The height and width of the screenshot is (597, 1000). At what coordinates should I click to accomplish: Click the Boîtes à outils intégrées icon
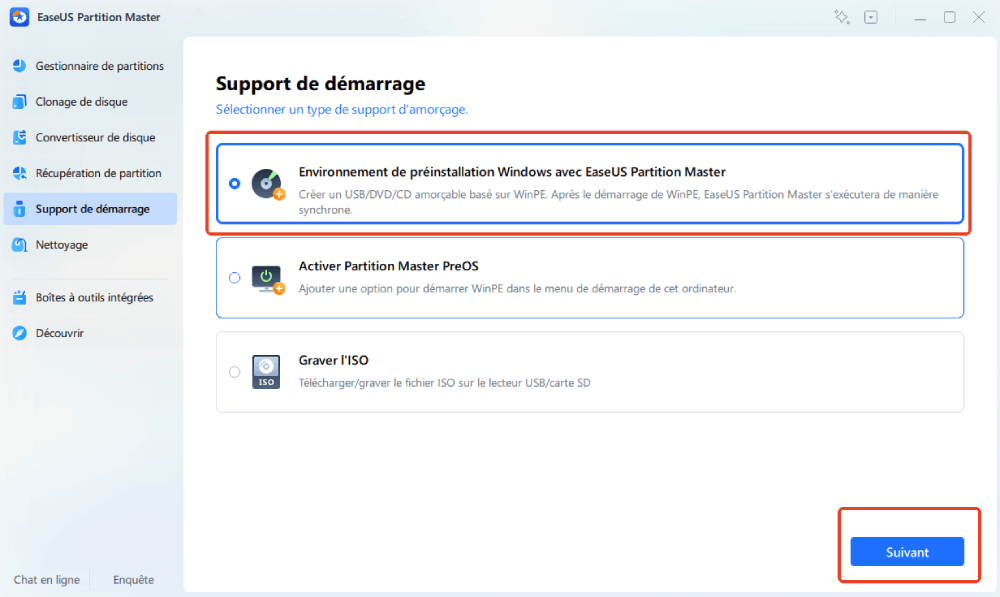[x=20, y=297]
